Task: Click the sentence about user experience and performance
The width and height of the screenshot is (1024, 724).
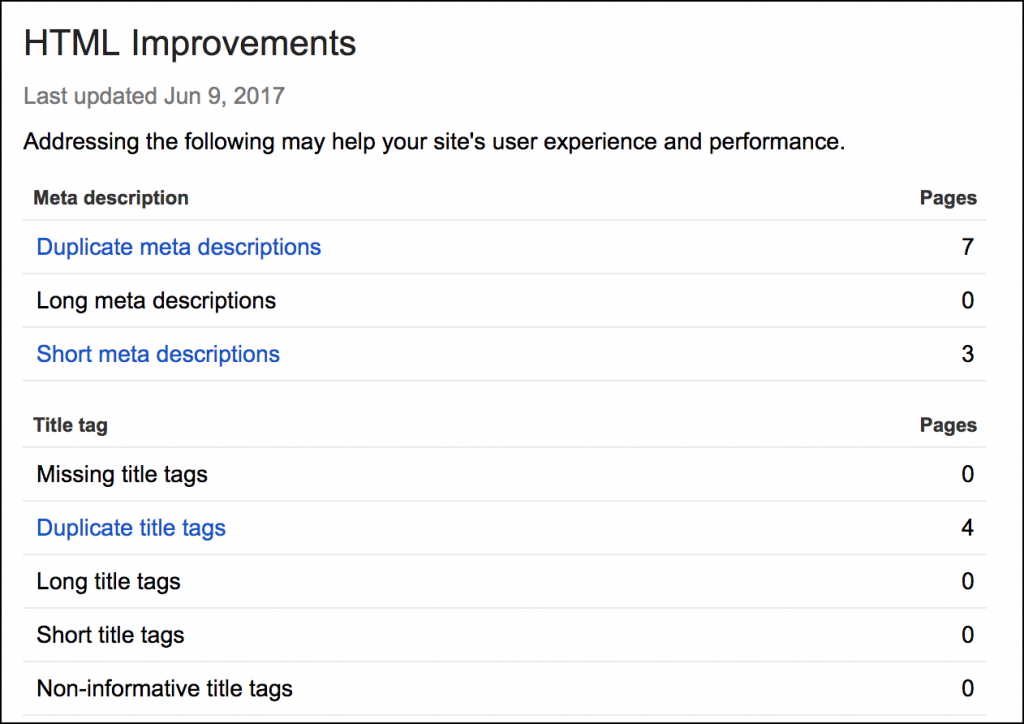Action: [x=434, y=142]
